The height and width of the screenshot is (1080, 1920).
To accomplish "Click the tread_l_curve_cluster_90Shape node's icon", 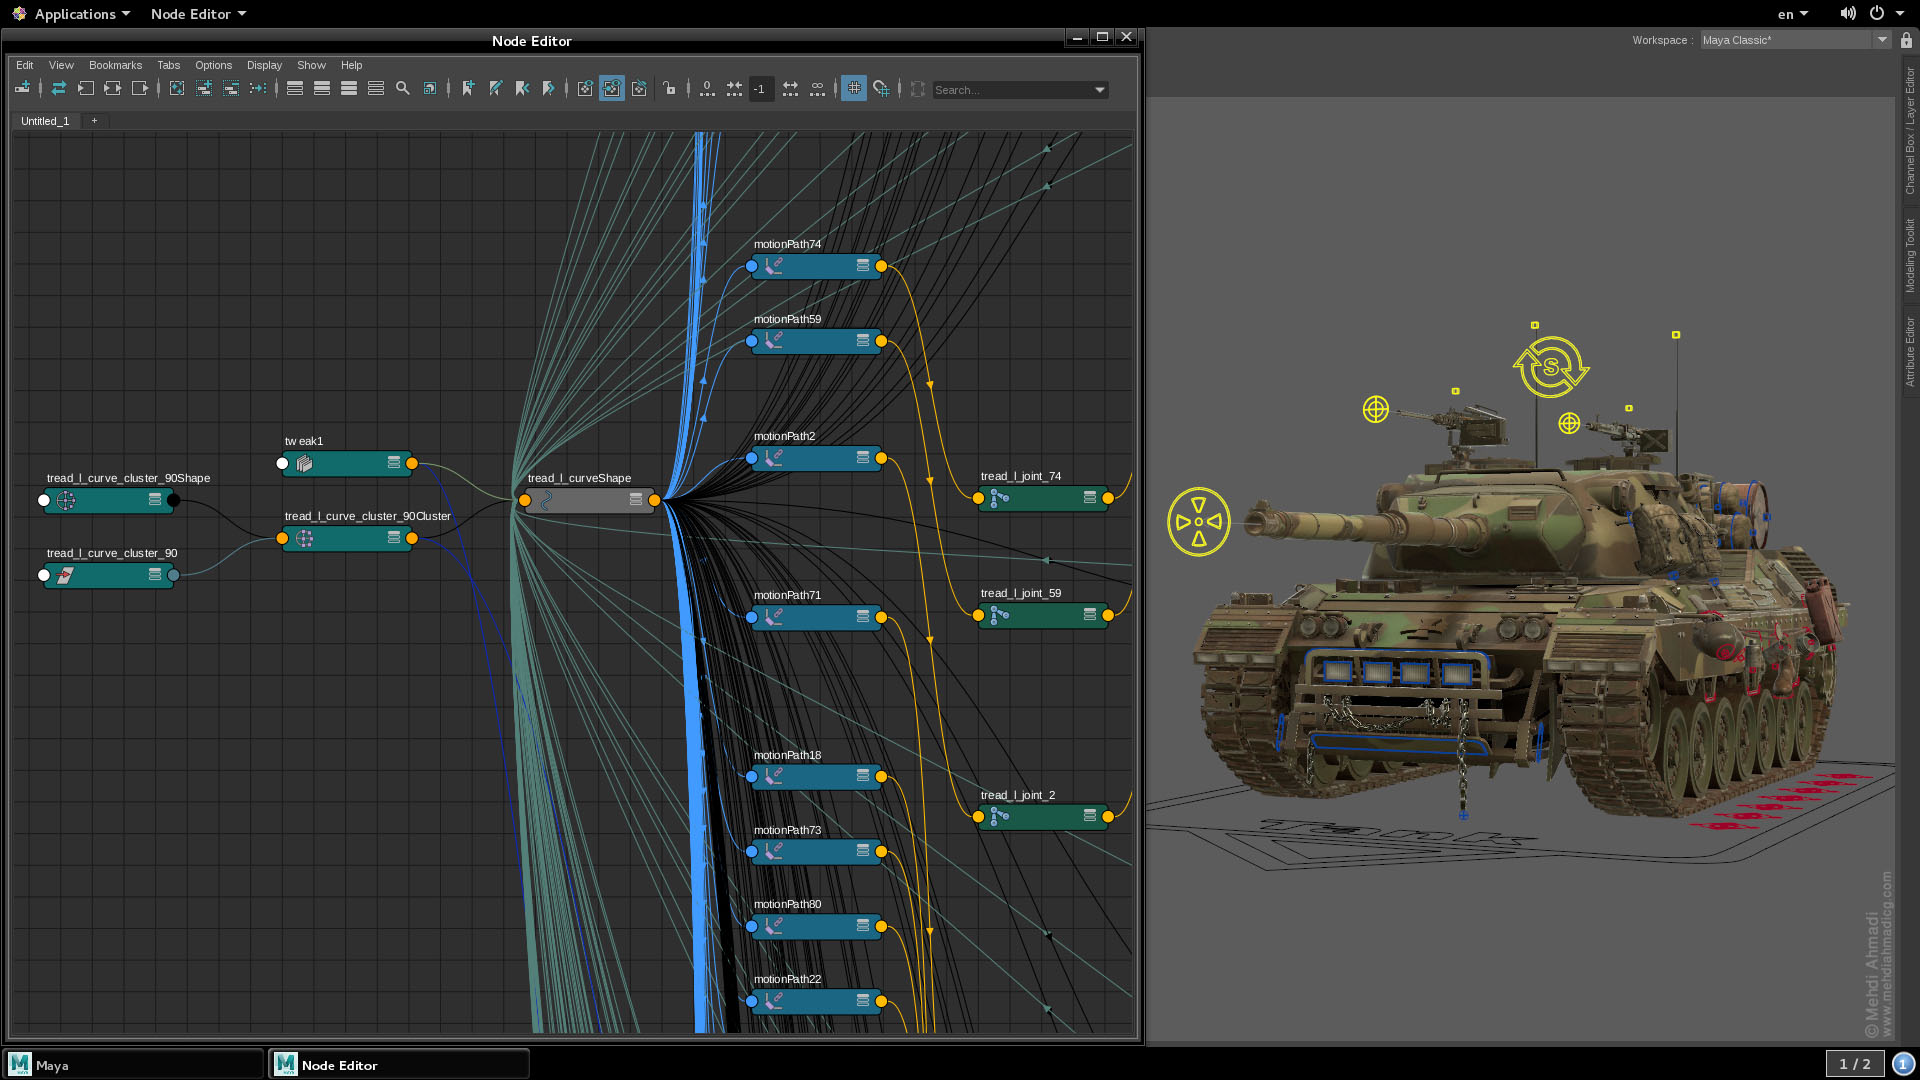I will click(66, 500).
